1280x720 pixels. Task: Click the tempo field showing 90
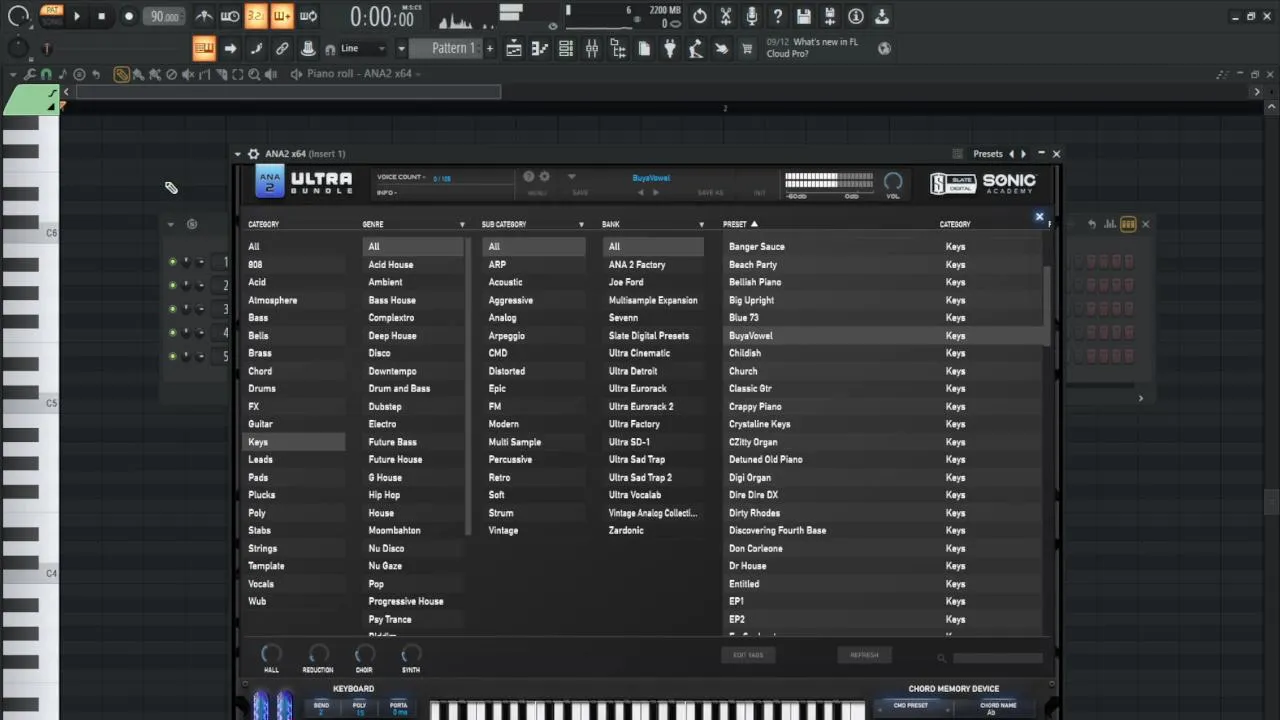pos(164,16)
